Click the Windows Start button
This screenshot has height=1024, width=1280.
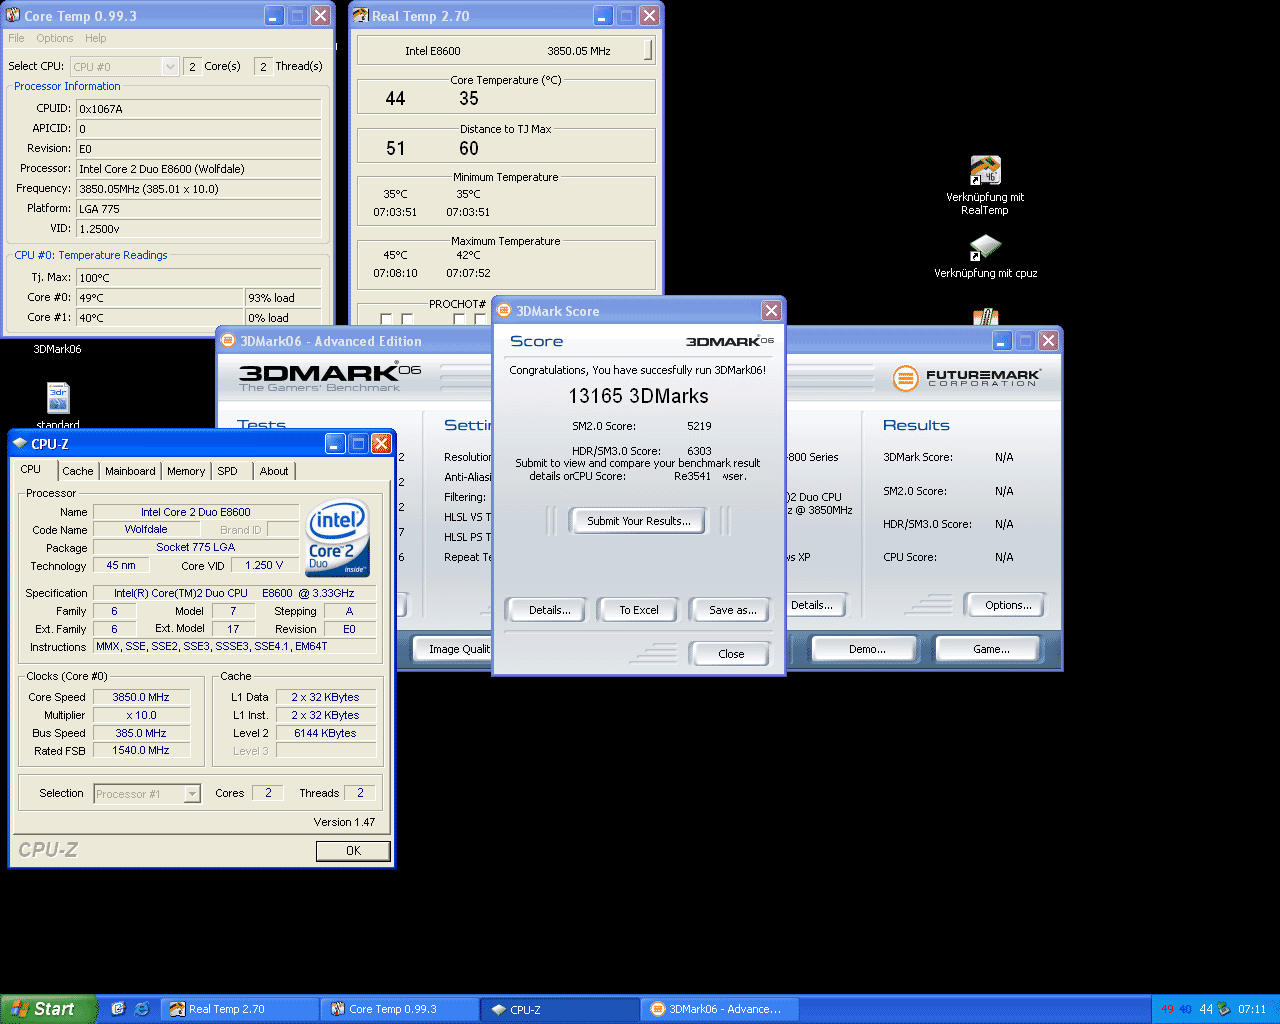point(49,1009)
